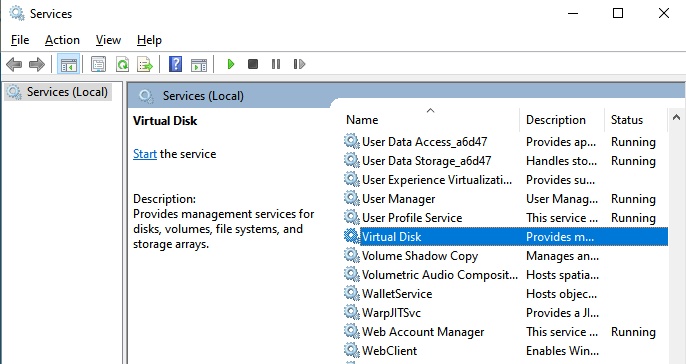Click 'Enables Win...' description cell
This screenshot has height=364, width=686.
click(x=562, y=351)
